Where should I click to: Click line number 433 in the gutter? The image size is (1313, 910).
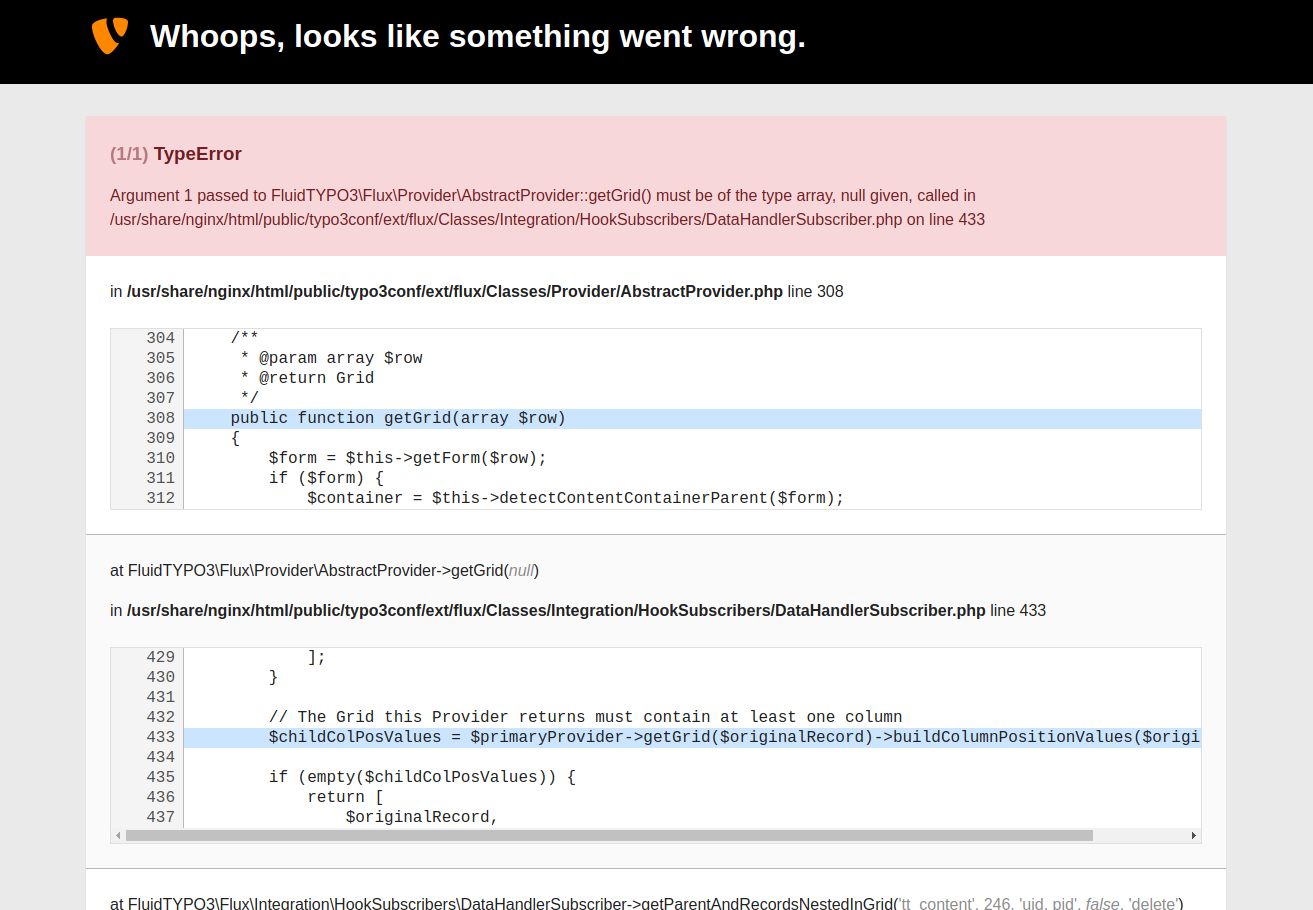pyautogui.click(x=160, y=737)
